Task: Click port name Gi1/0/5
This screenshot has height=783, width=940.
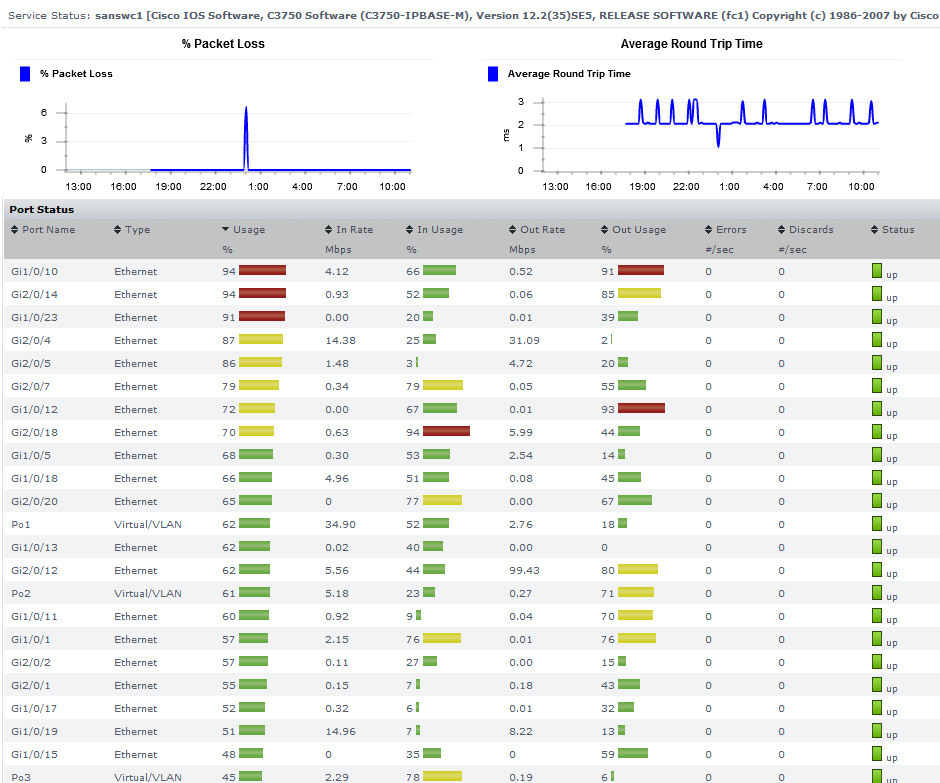Action: pyautogui.click(x=31, y=456)
